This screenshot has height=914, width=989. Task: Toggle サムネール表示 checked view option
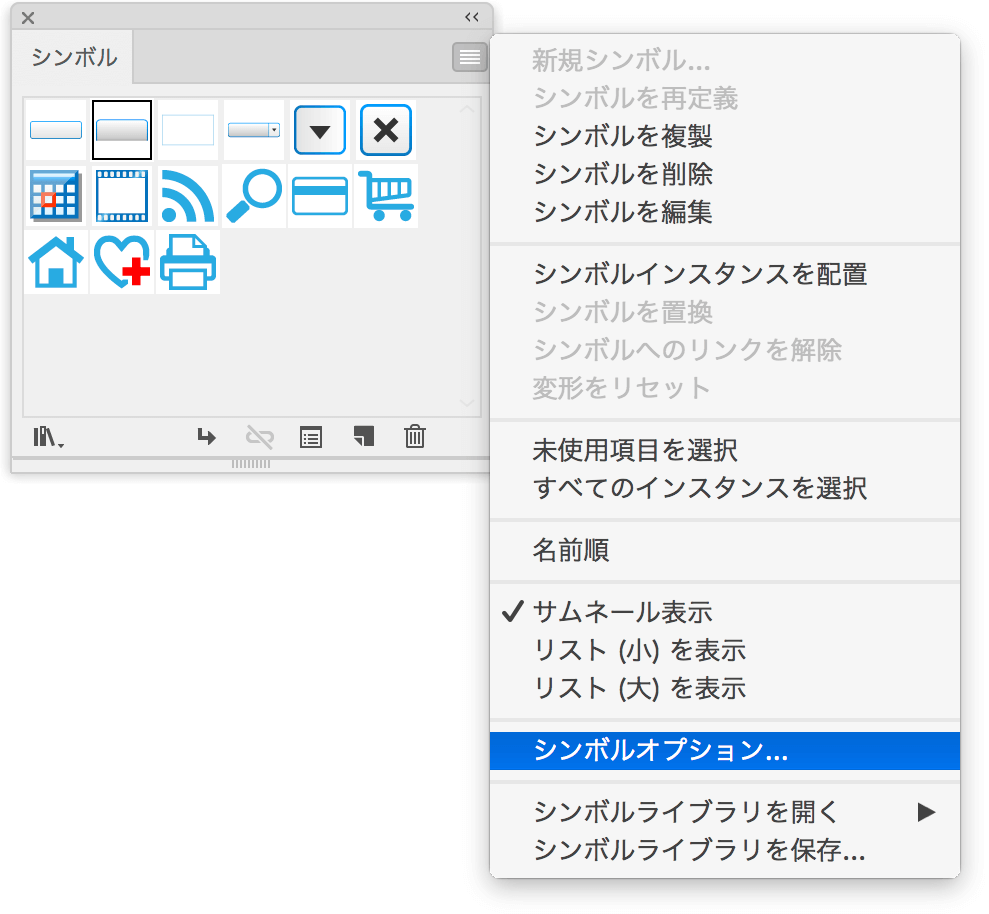pos(725,612)
